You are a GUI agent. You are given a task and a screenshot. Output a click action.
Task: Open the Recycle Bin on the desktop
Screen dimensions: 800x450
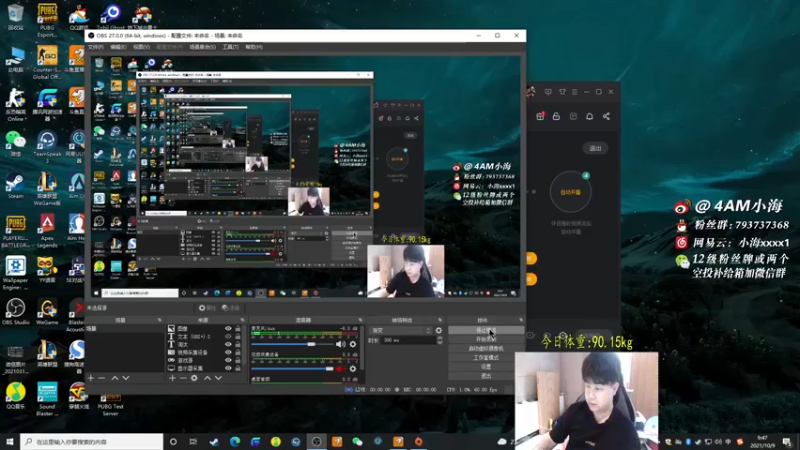coord(15,16)
